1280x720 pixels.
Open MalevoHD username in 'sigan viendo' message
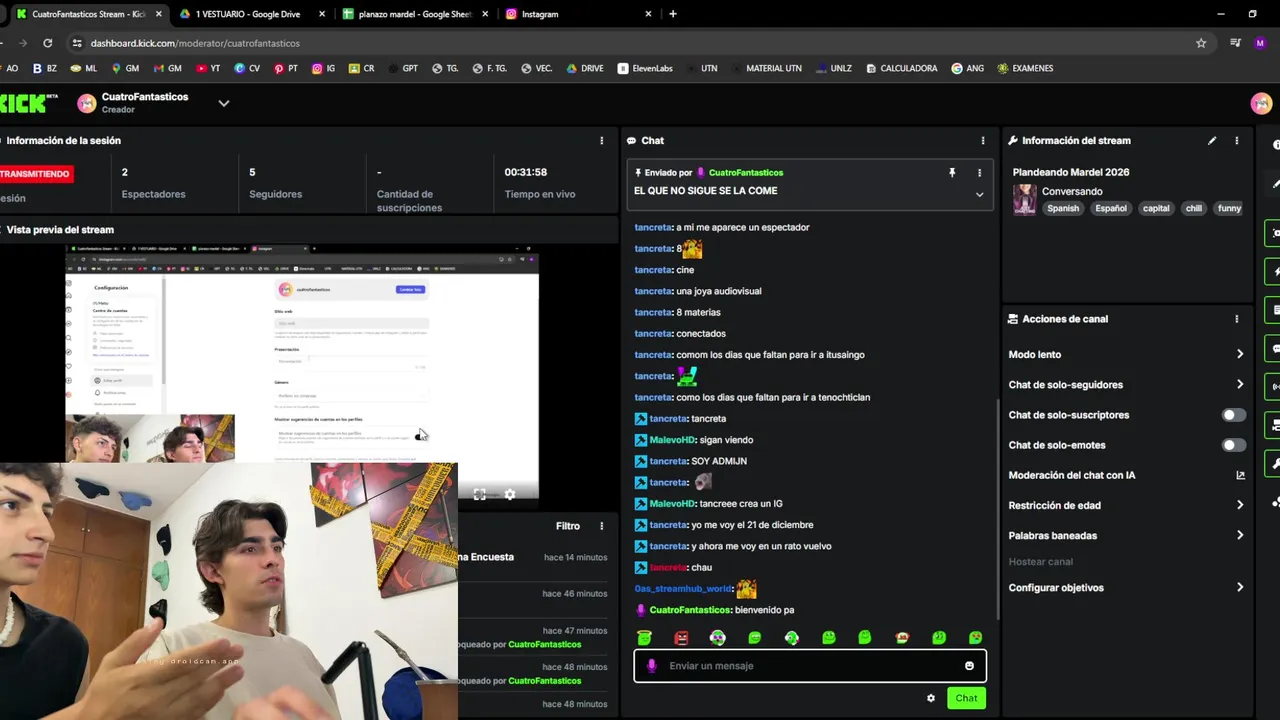coord(672,440)
